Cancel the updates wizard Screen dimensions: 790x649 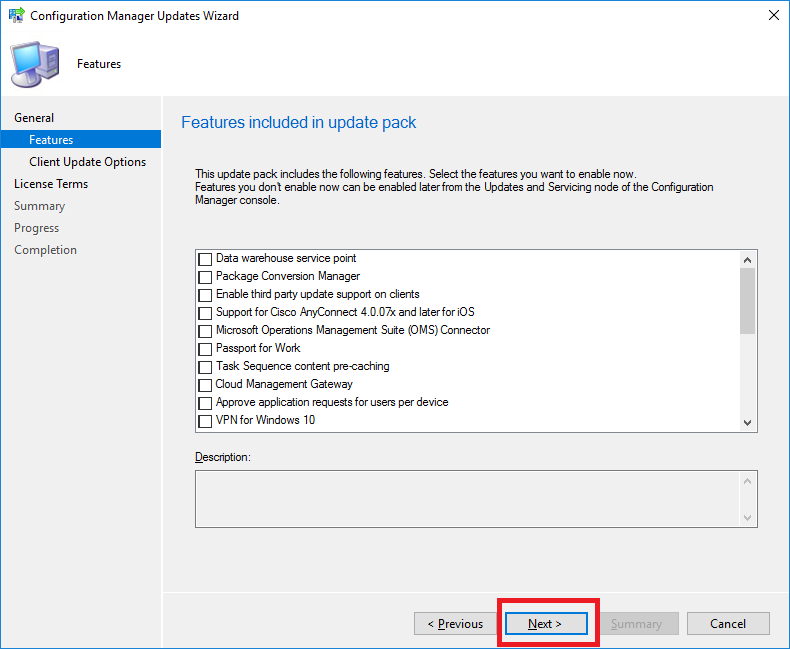728,624
